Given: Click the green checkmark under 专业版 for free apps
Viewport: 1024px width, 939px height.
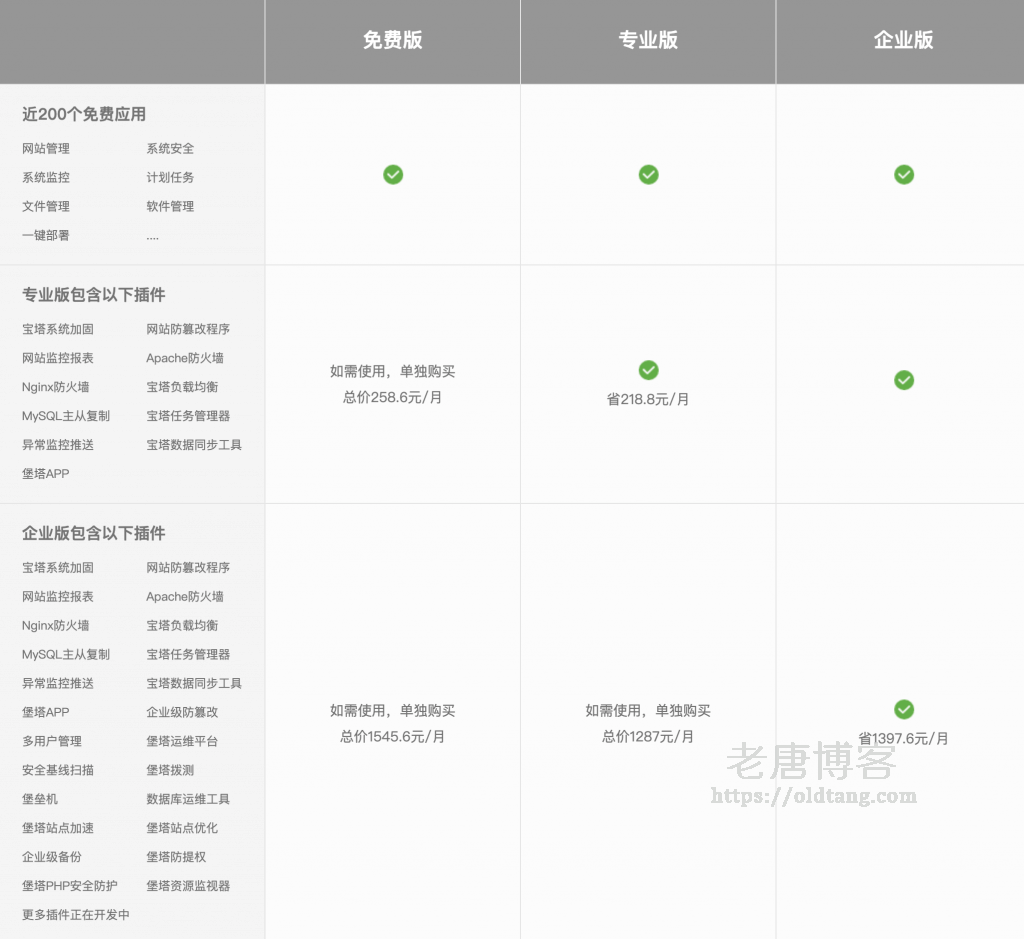Looking at the screenshot, I should [648, 174].
